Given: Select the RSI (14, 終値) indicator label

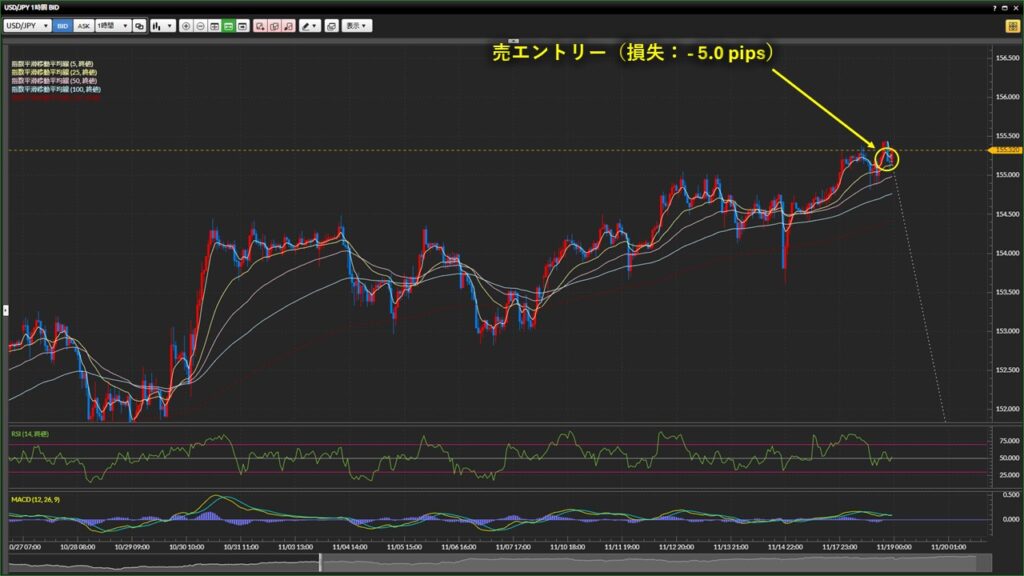Looking at the screenshot, I should click(30, 434).
